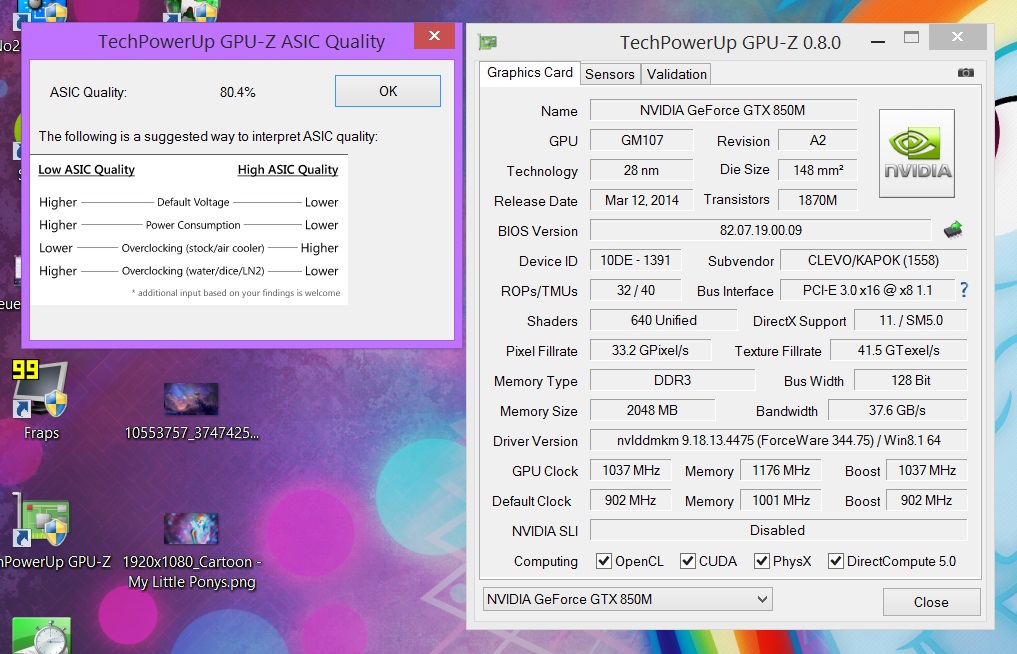Click the Driver Version field nvlddmkm 9.18.13.4475

point(778,440)
